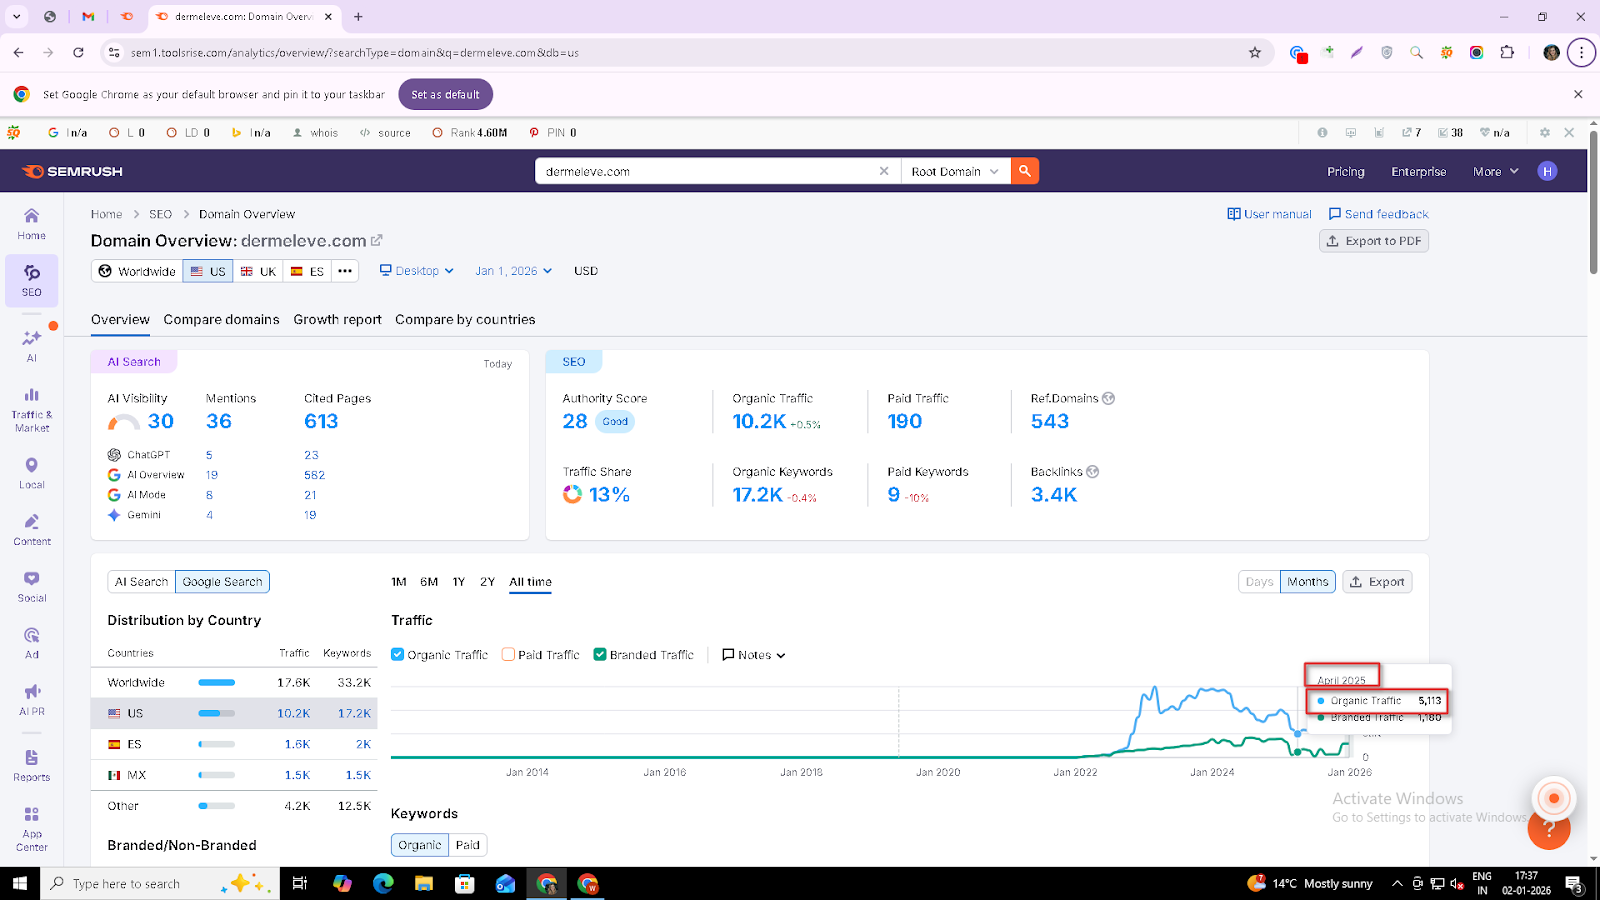The height and width of the screenshot is (900, 1600).
Task: Toggle the Branded Traffic checkbox
Action: (600, 654)
